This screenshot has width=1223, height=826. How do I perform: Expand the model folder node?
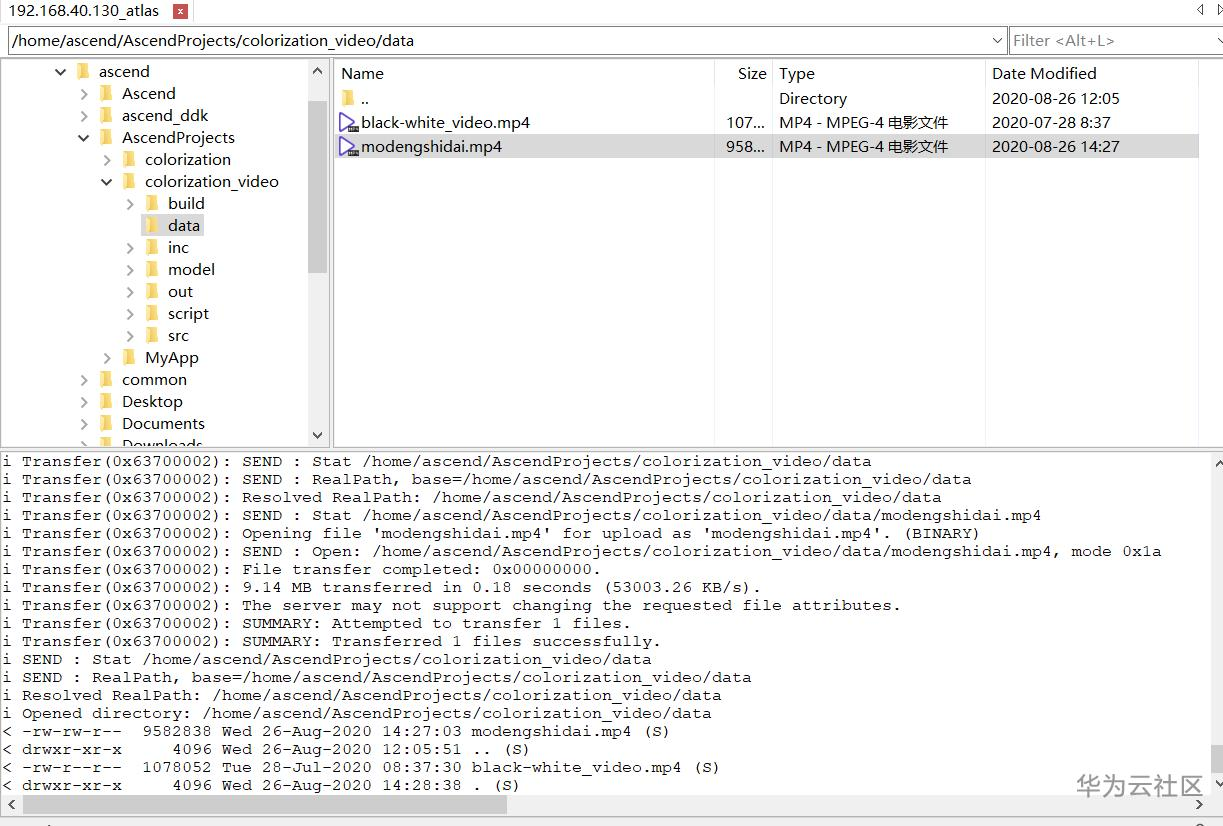click(x=130, y=270)
